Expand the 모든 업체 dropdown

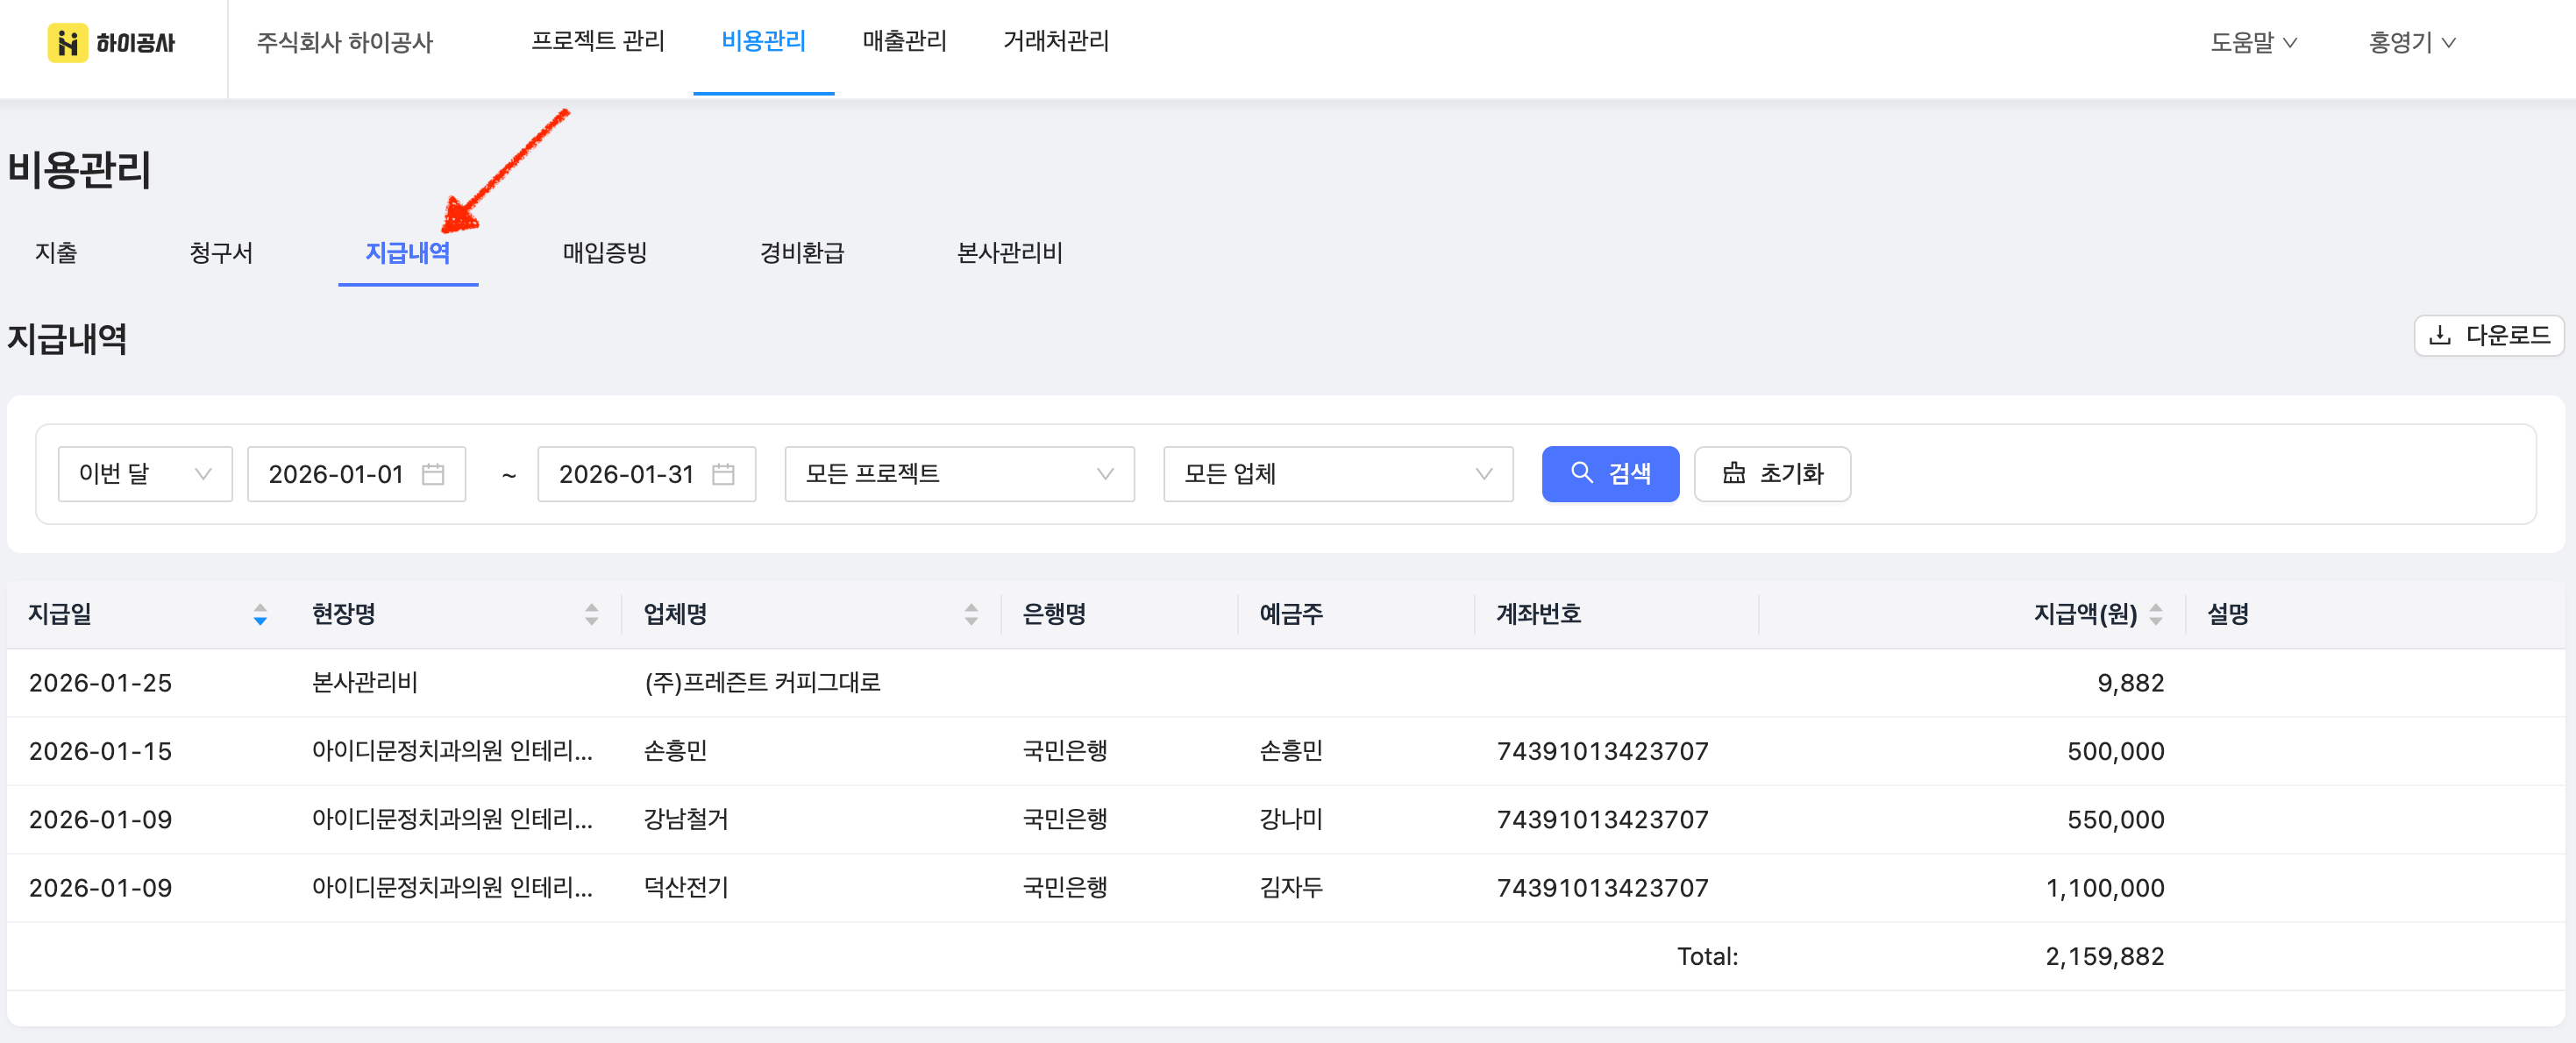click(x=1338, y=474)
